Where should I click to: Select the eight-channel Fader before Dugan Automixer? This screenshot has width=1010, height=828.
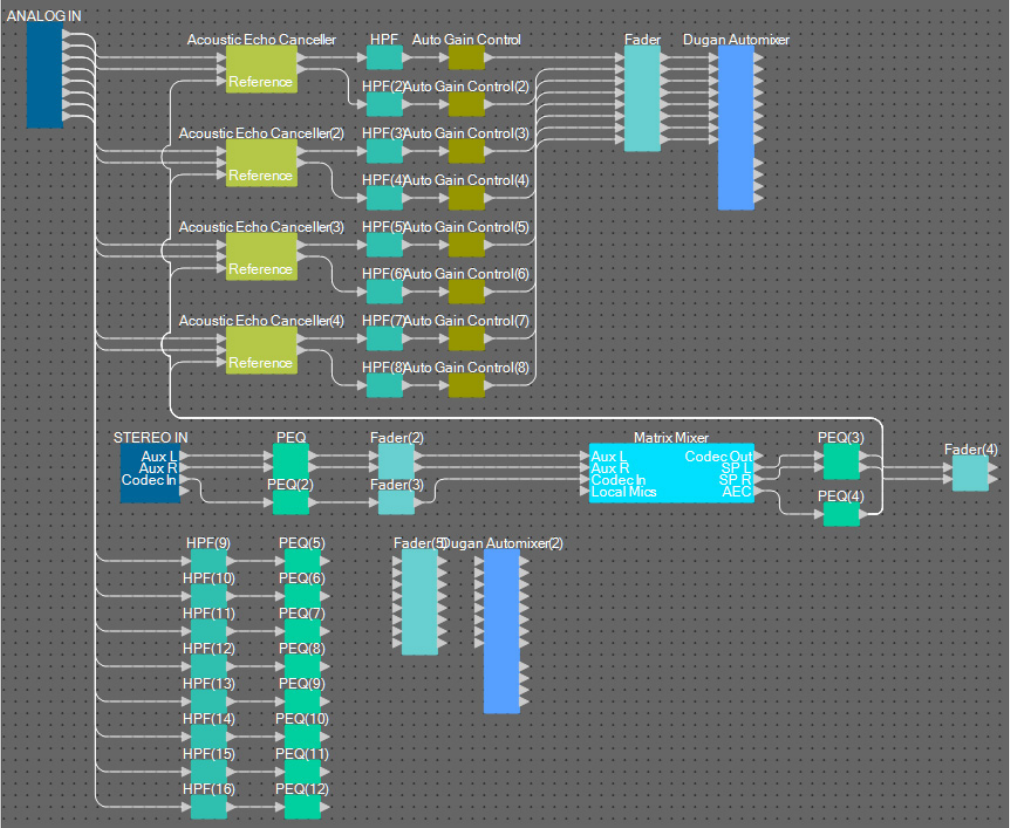coord(642,99)
